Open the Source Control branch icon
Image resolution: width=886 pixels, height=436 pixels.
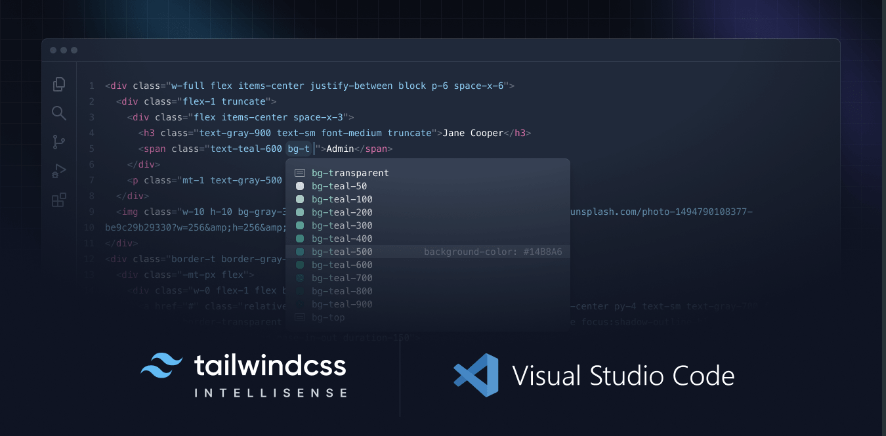(59, 142)
